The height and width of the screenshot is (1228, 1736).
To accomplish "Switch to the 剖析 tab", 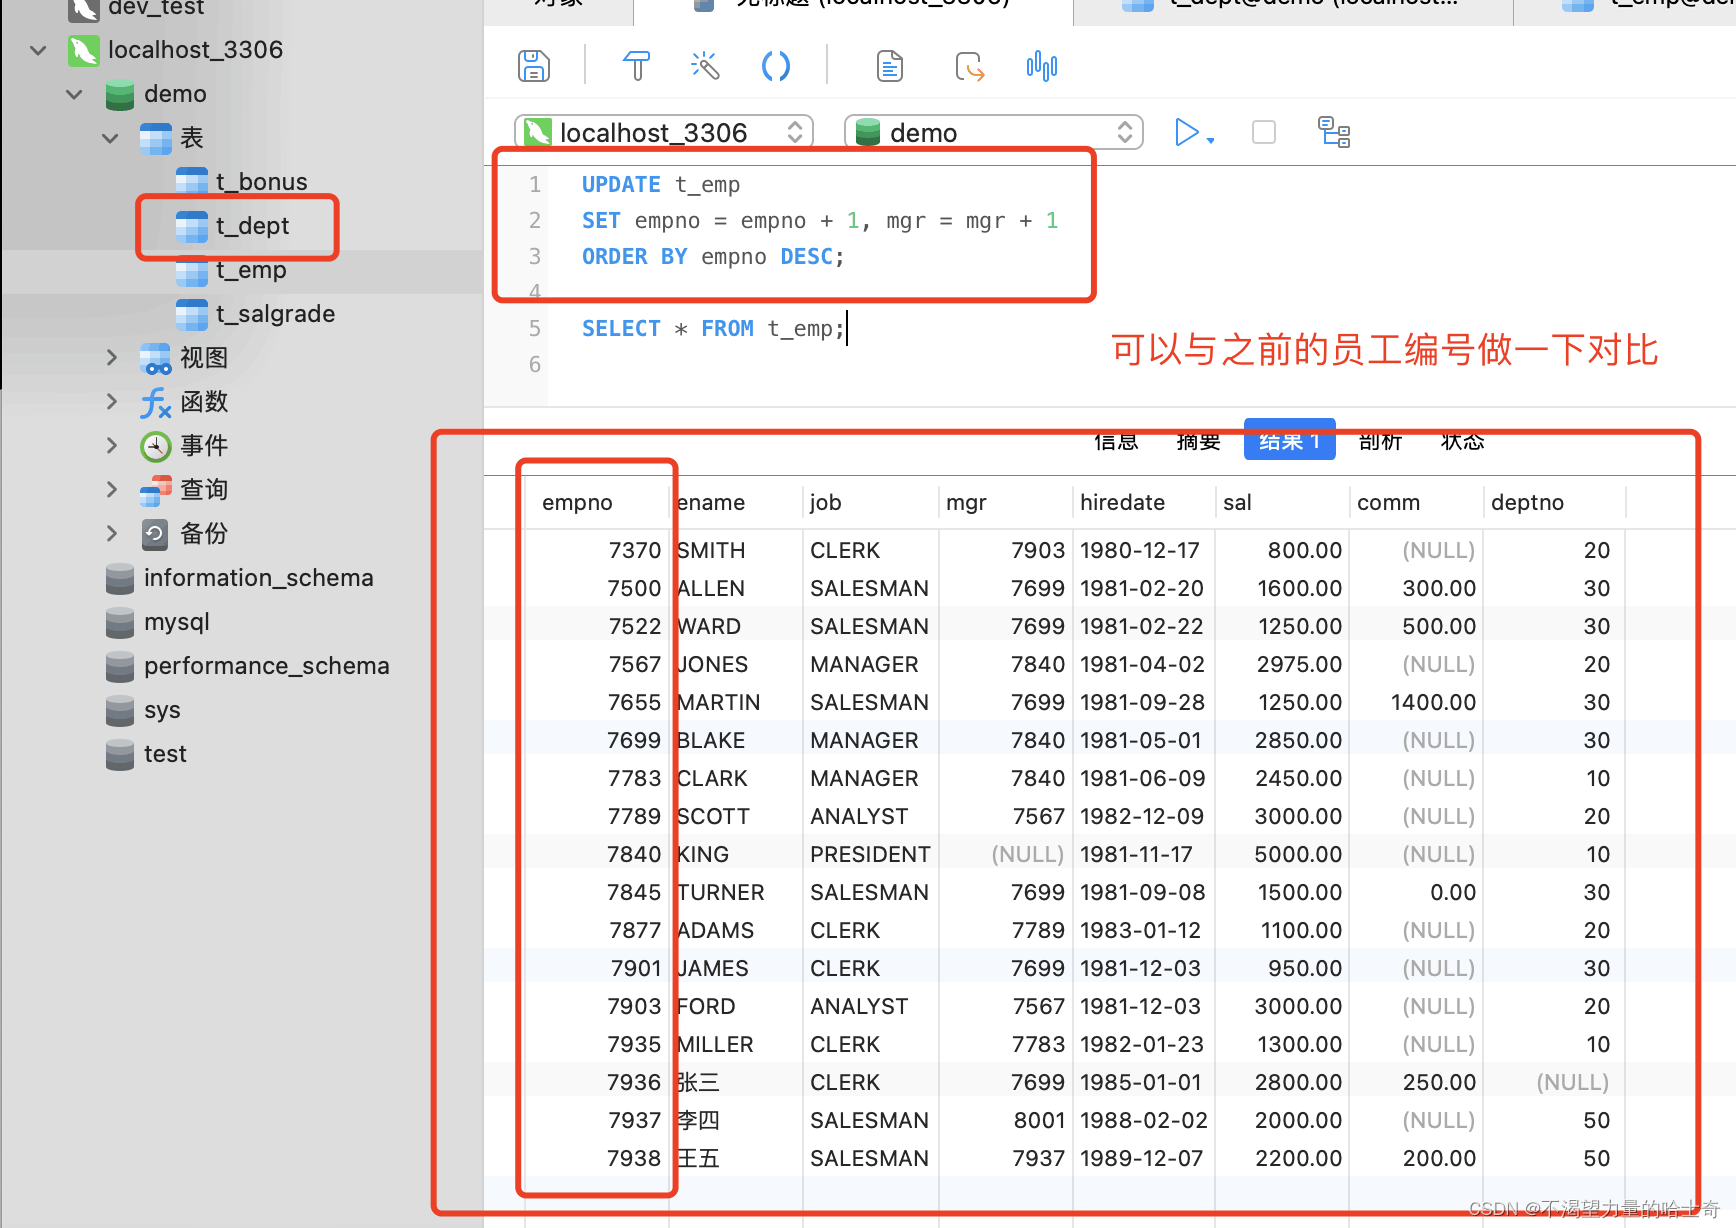I will (1380, 441).
